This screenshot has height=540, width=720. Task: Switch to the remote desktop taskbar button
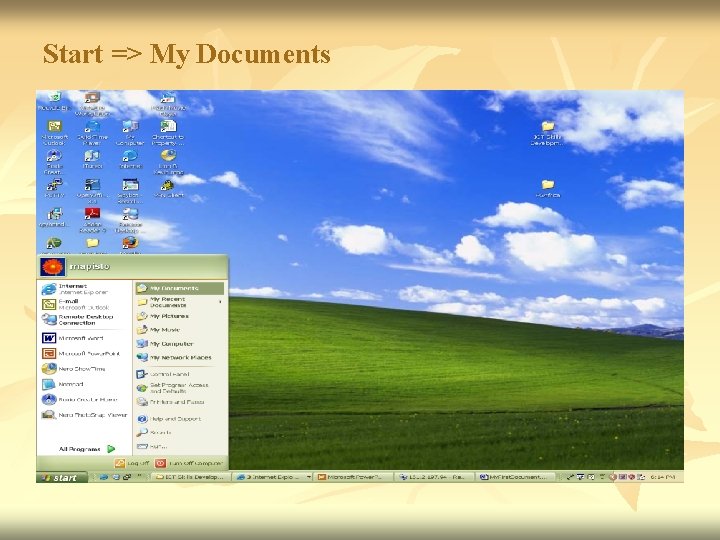click(434, 477)
